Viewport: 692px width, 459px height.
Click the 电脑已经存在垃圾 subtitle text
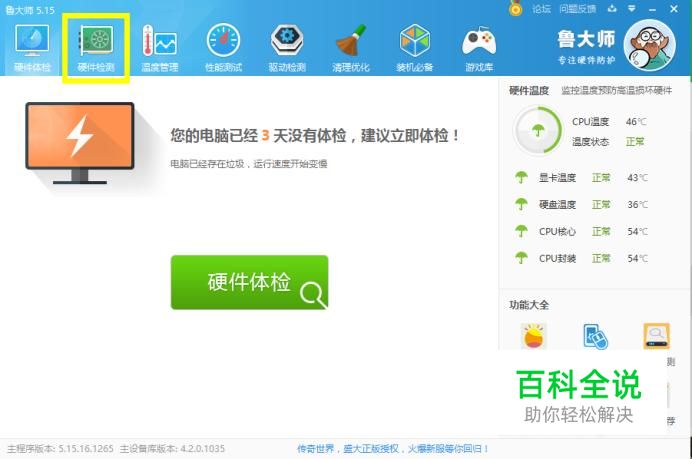(x=249, y=164)
